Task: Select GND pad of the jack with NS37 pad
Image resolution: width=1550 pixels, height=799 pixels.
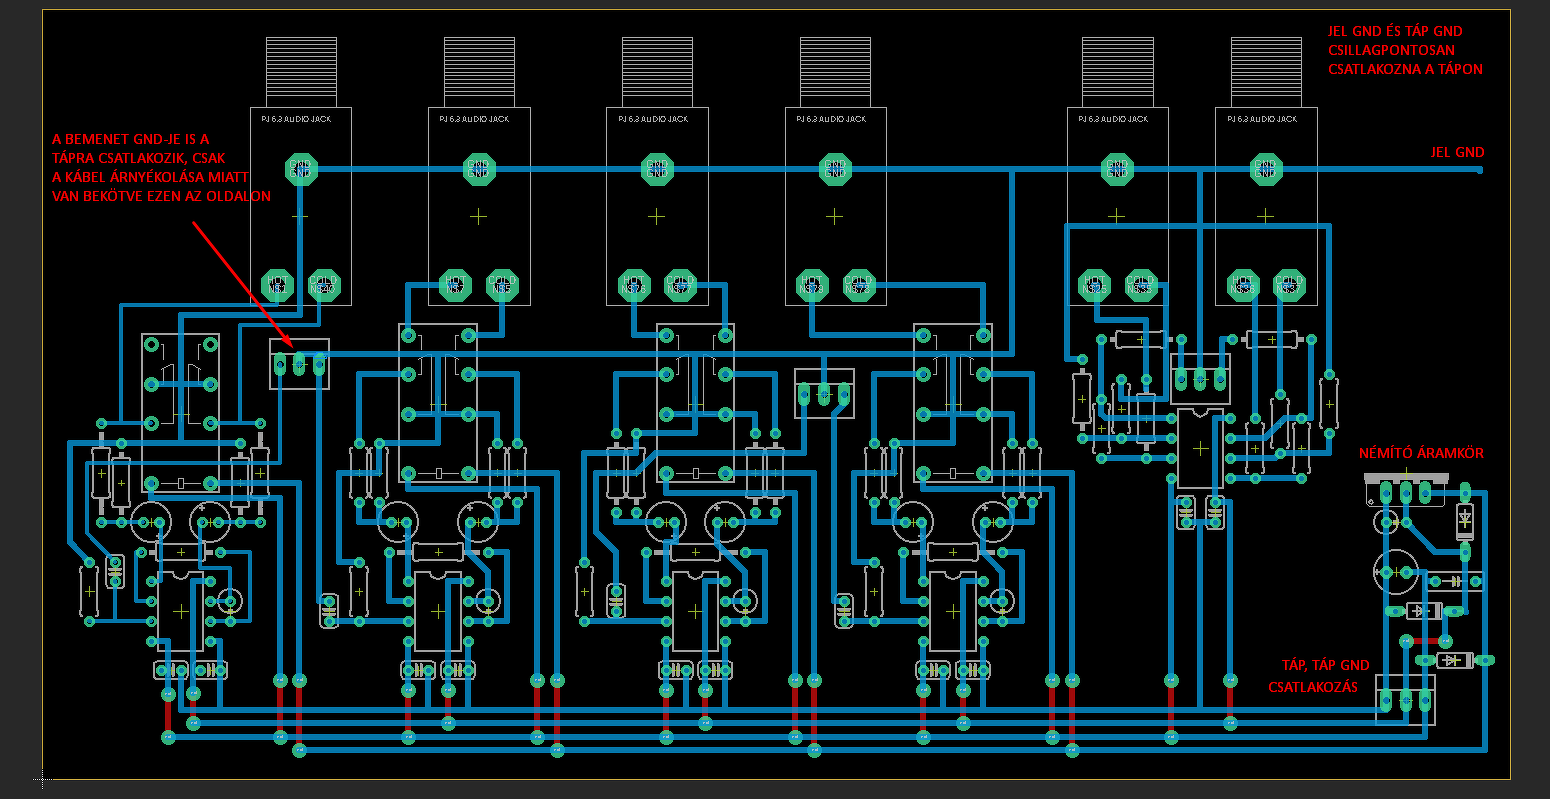Action: 1265,169
